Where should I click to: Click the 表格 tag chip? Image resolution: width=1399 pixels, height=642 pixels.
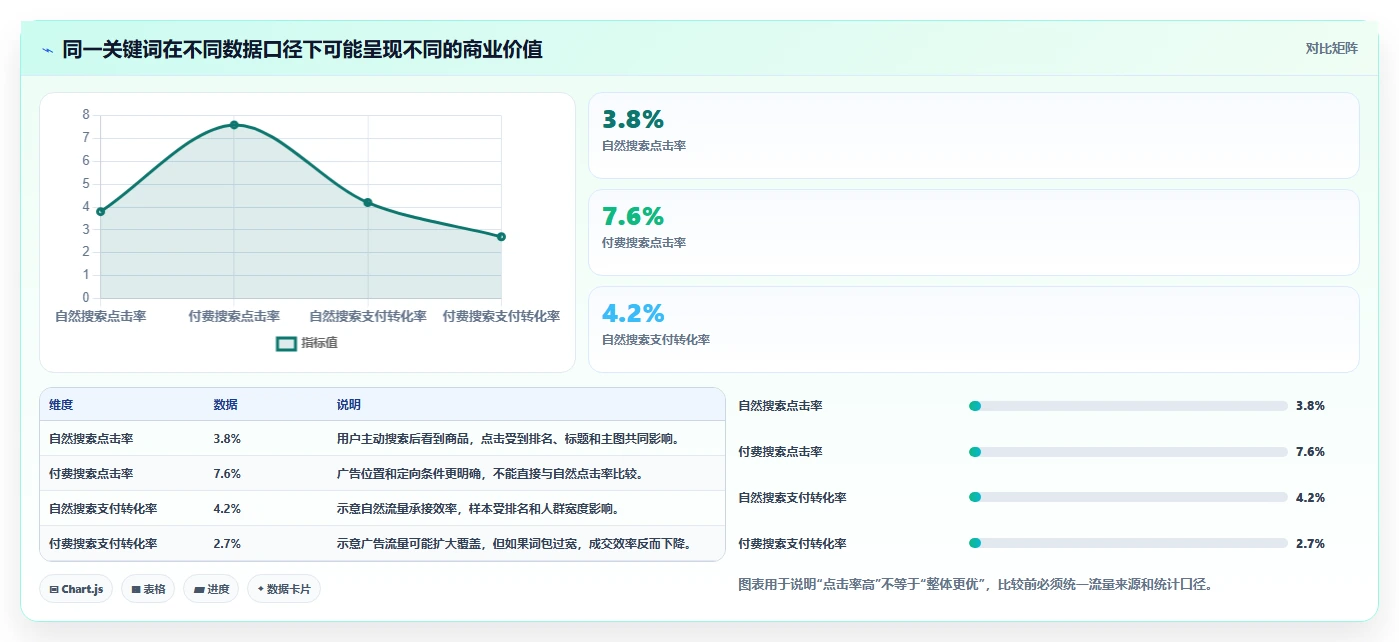pyautogui.click(x=149, y=589)
